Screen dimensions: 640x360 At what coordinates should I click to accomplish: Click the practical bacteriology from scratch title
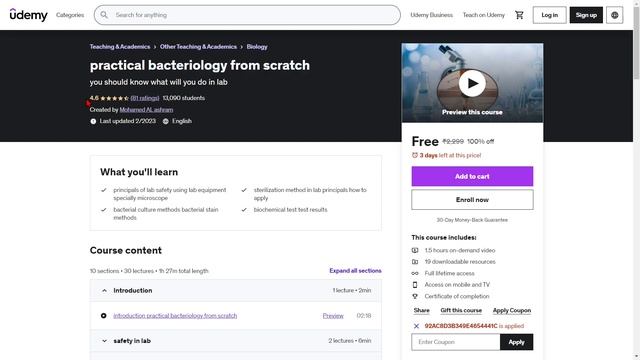point(200,65)
